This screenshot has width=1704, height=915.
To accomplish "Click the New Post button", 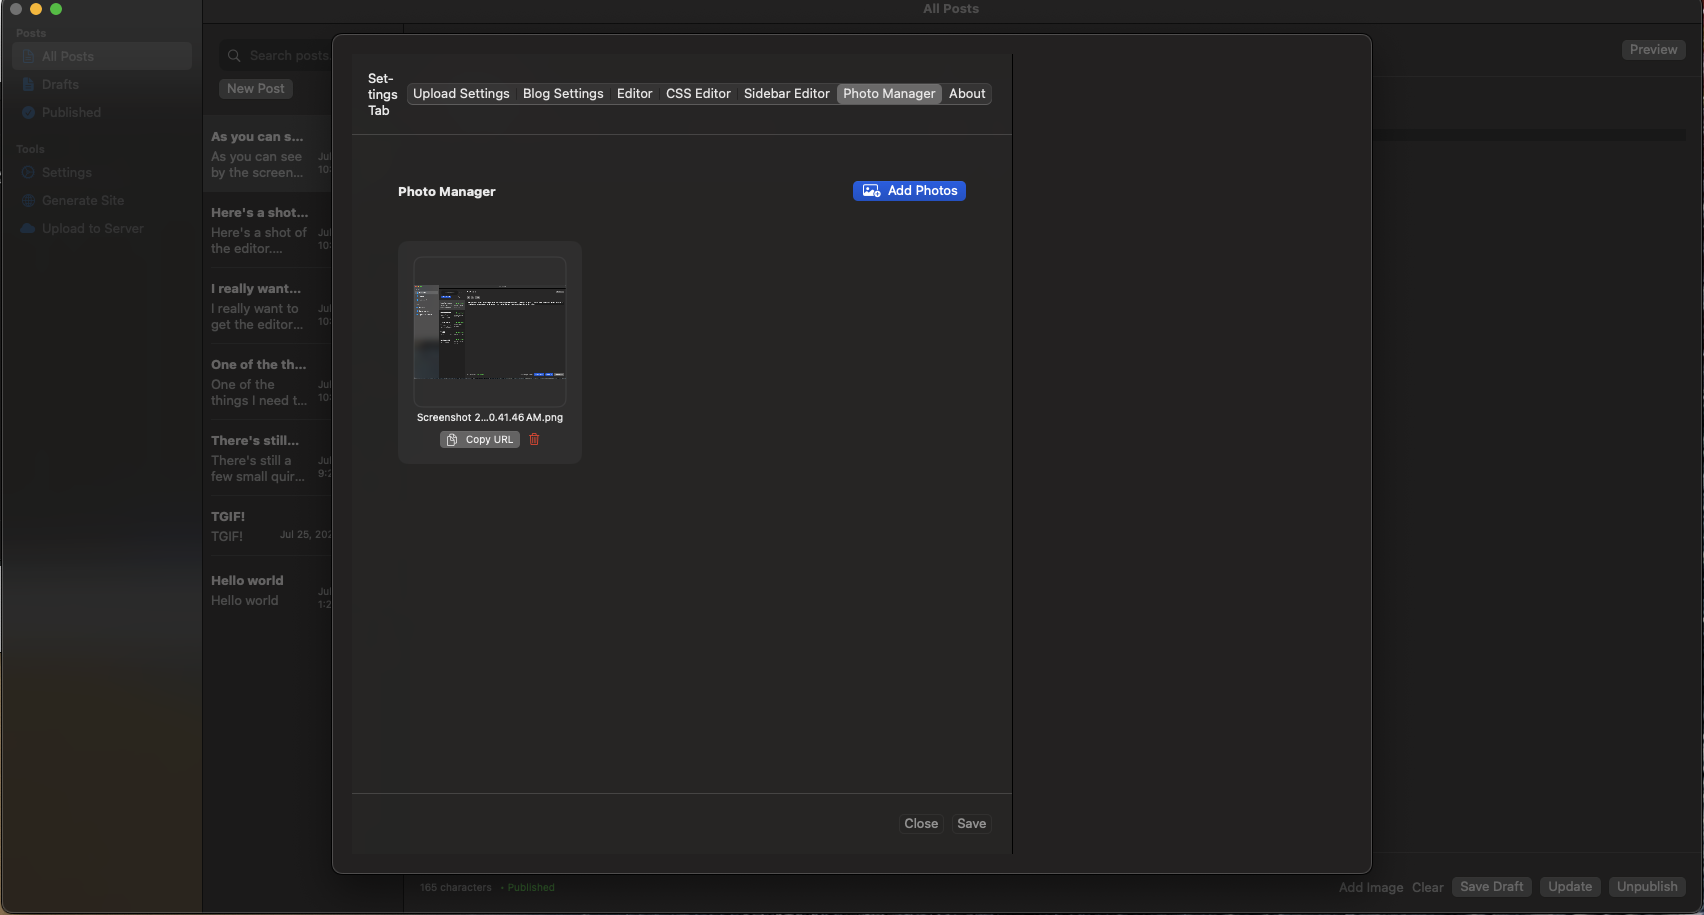I will coord(255,89).
